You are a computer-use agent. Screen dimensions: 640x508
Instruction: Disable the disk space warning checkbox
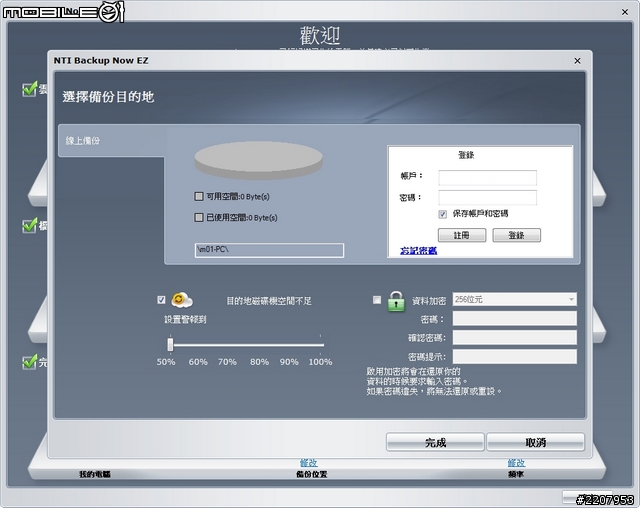pyautogui.click(x=161, y=300)
